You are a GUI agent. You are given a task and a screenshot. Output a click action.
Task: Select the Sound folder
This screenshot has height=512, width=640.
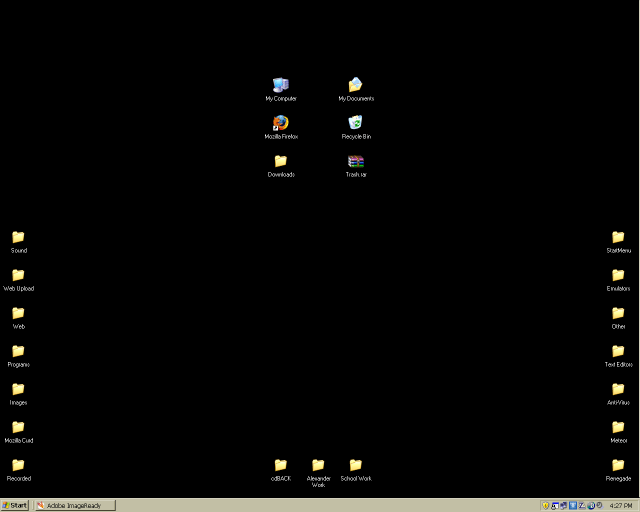click(x=18, y=238)
